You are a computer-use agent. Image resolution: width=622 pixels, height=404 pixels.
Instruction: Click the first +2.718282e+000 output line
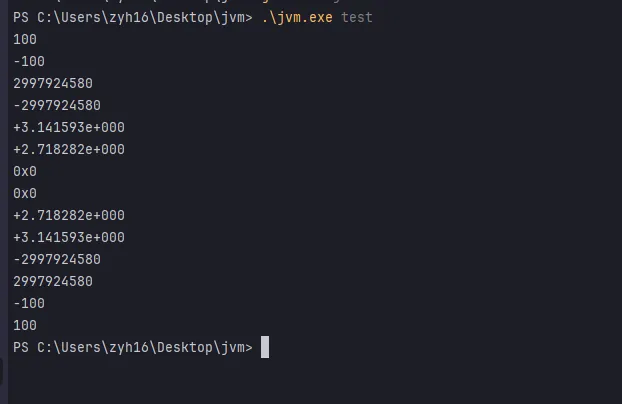[69, 149]
